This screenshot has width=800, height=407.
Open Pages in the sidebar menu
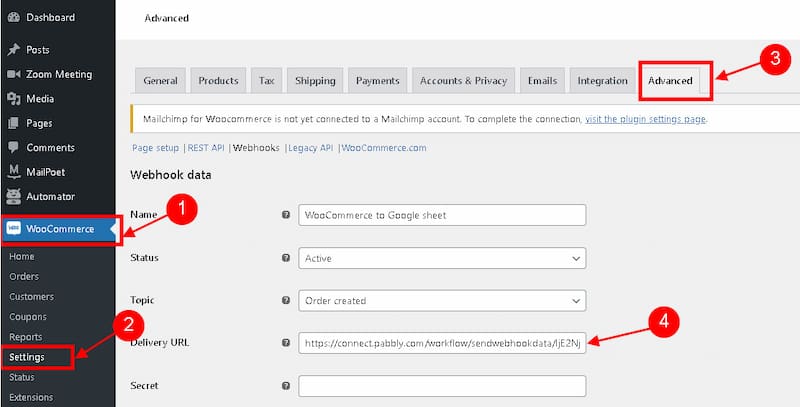point(39,123)
